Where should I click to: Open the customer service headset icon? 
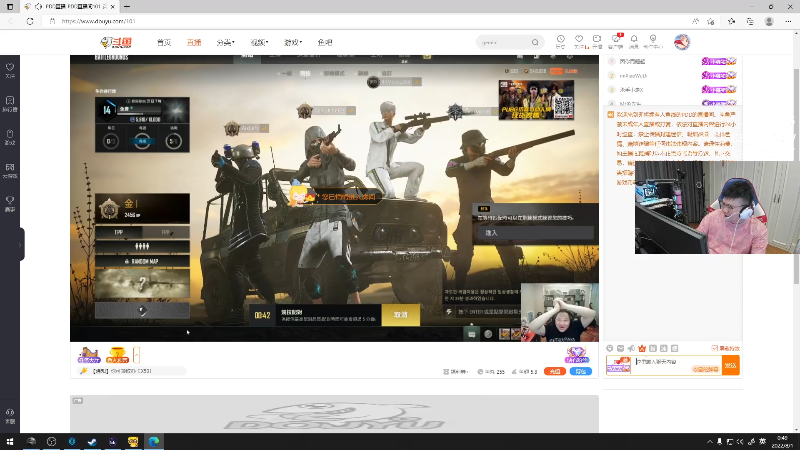10,416
